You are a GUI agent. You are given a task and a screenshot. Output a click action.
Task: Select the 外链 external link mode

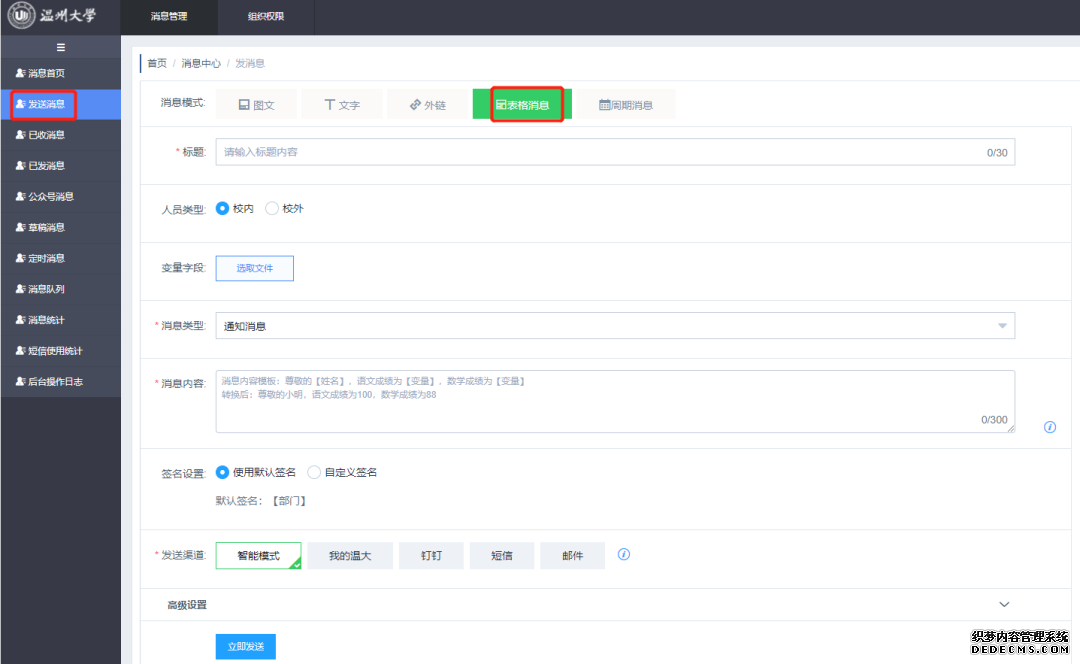428,105
